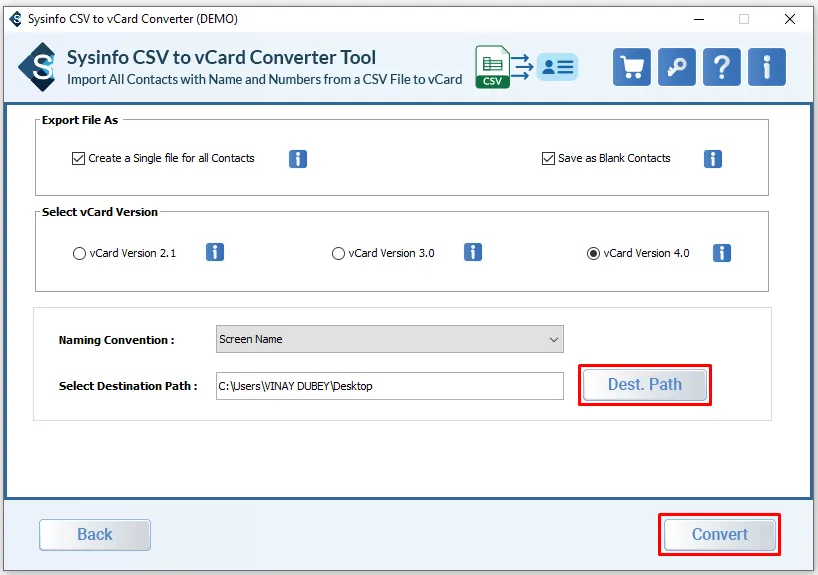Show info for vCard Version 3.0
818x575 pixels.
click(473, 253)
